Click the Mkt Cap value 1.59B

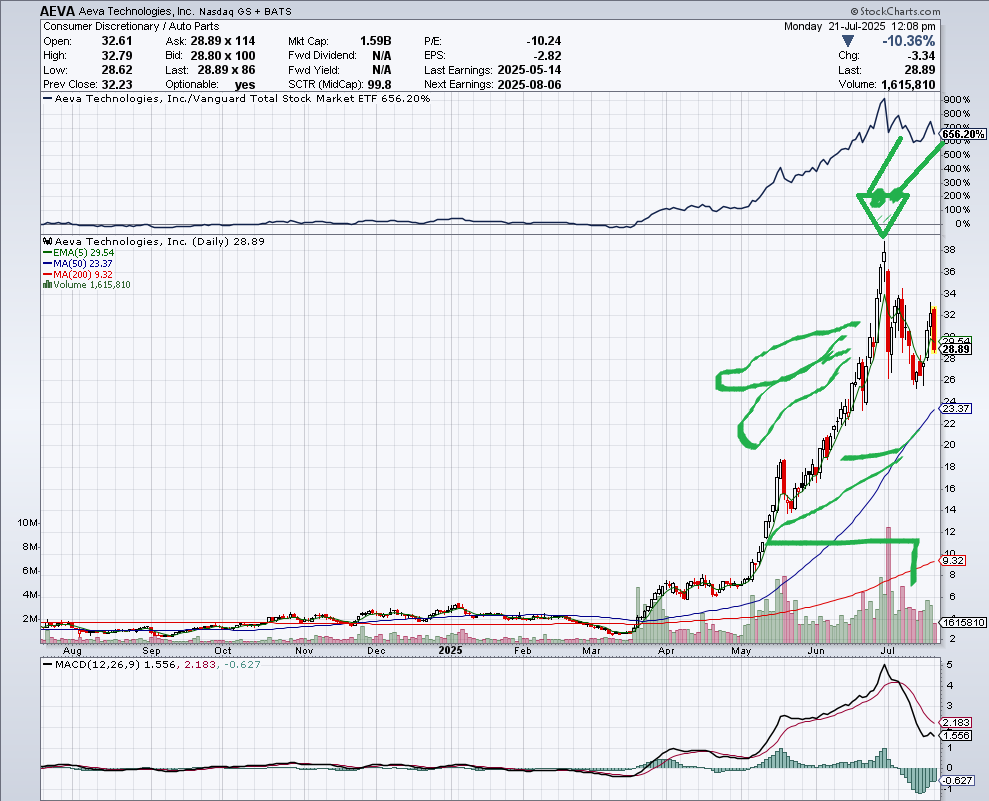[375, 41]
